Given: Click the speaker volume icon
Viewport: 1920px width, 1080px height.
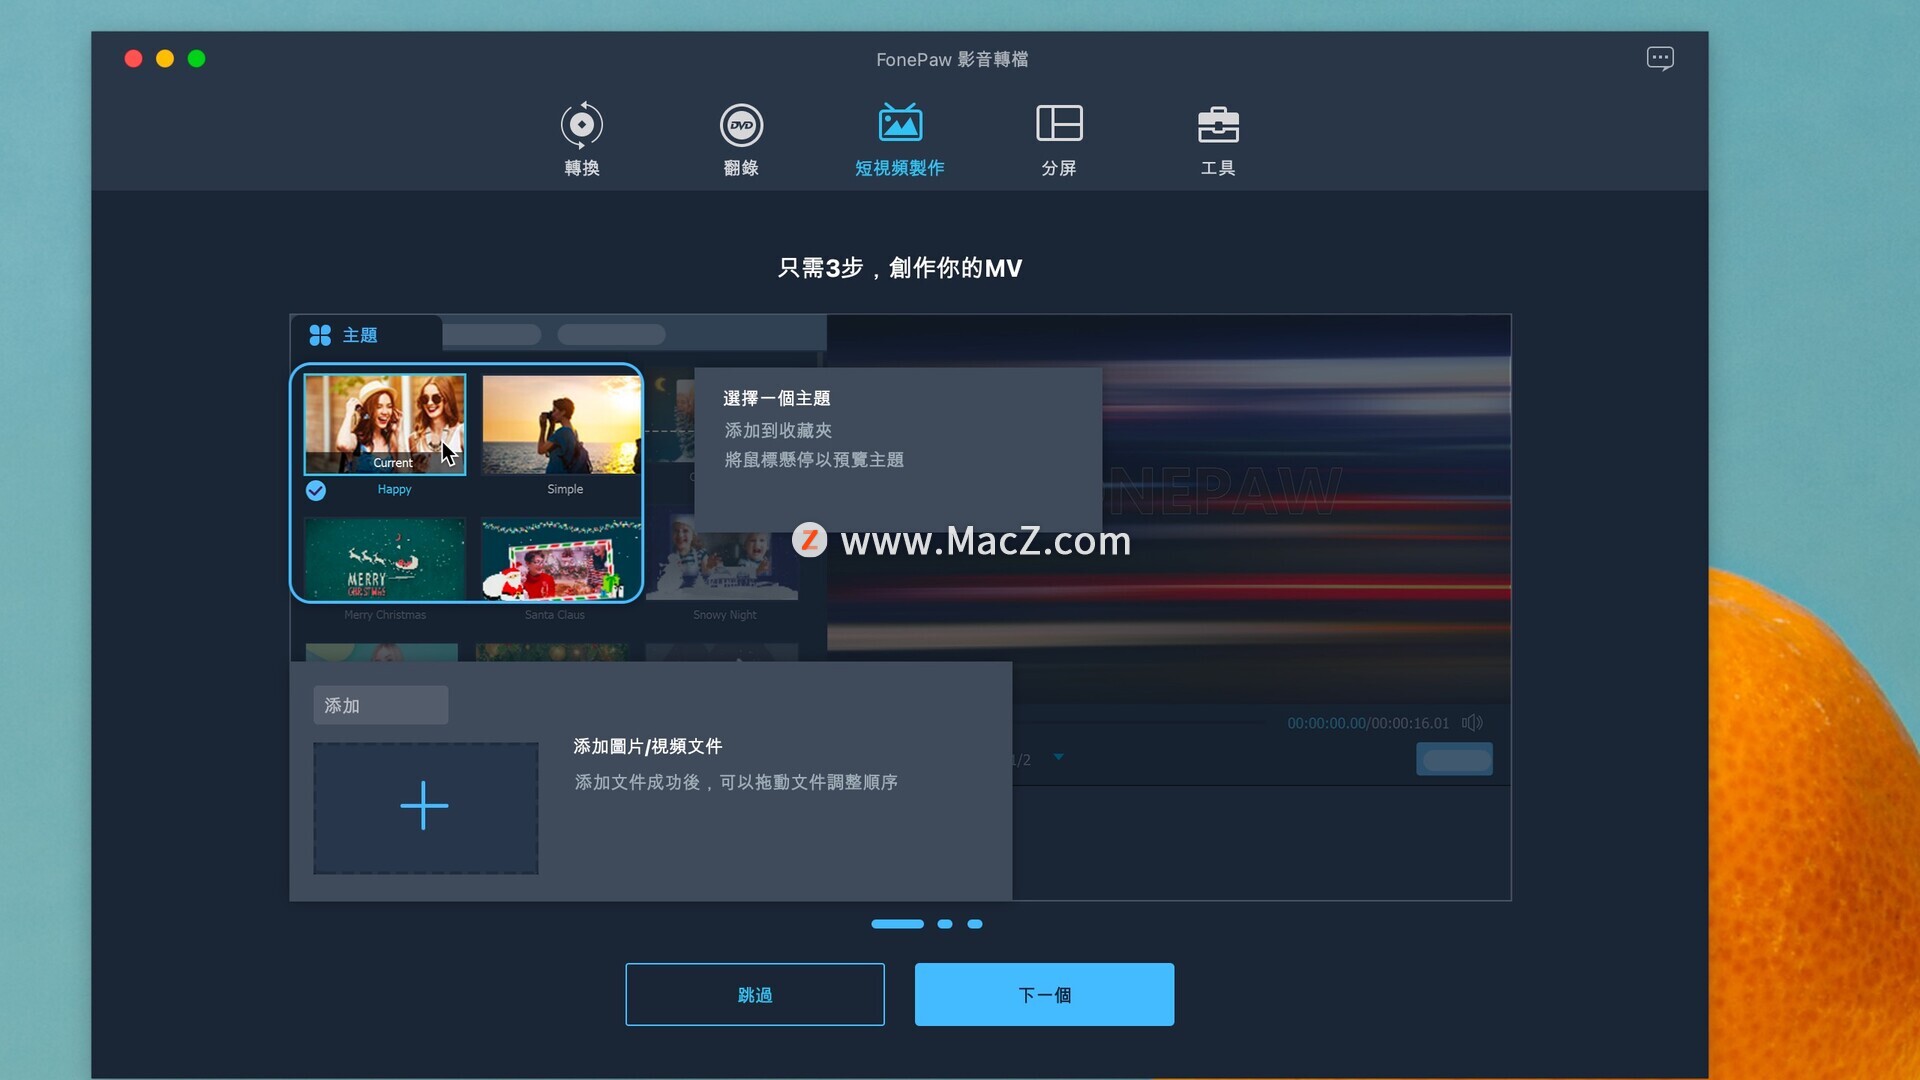Looking at the screenshot, I should 1472,722.
